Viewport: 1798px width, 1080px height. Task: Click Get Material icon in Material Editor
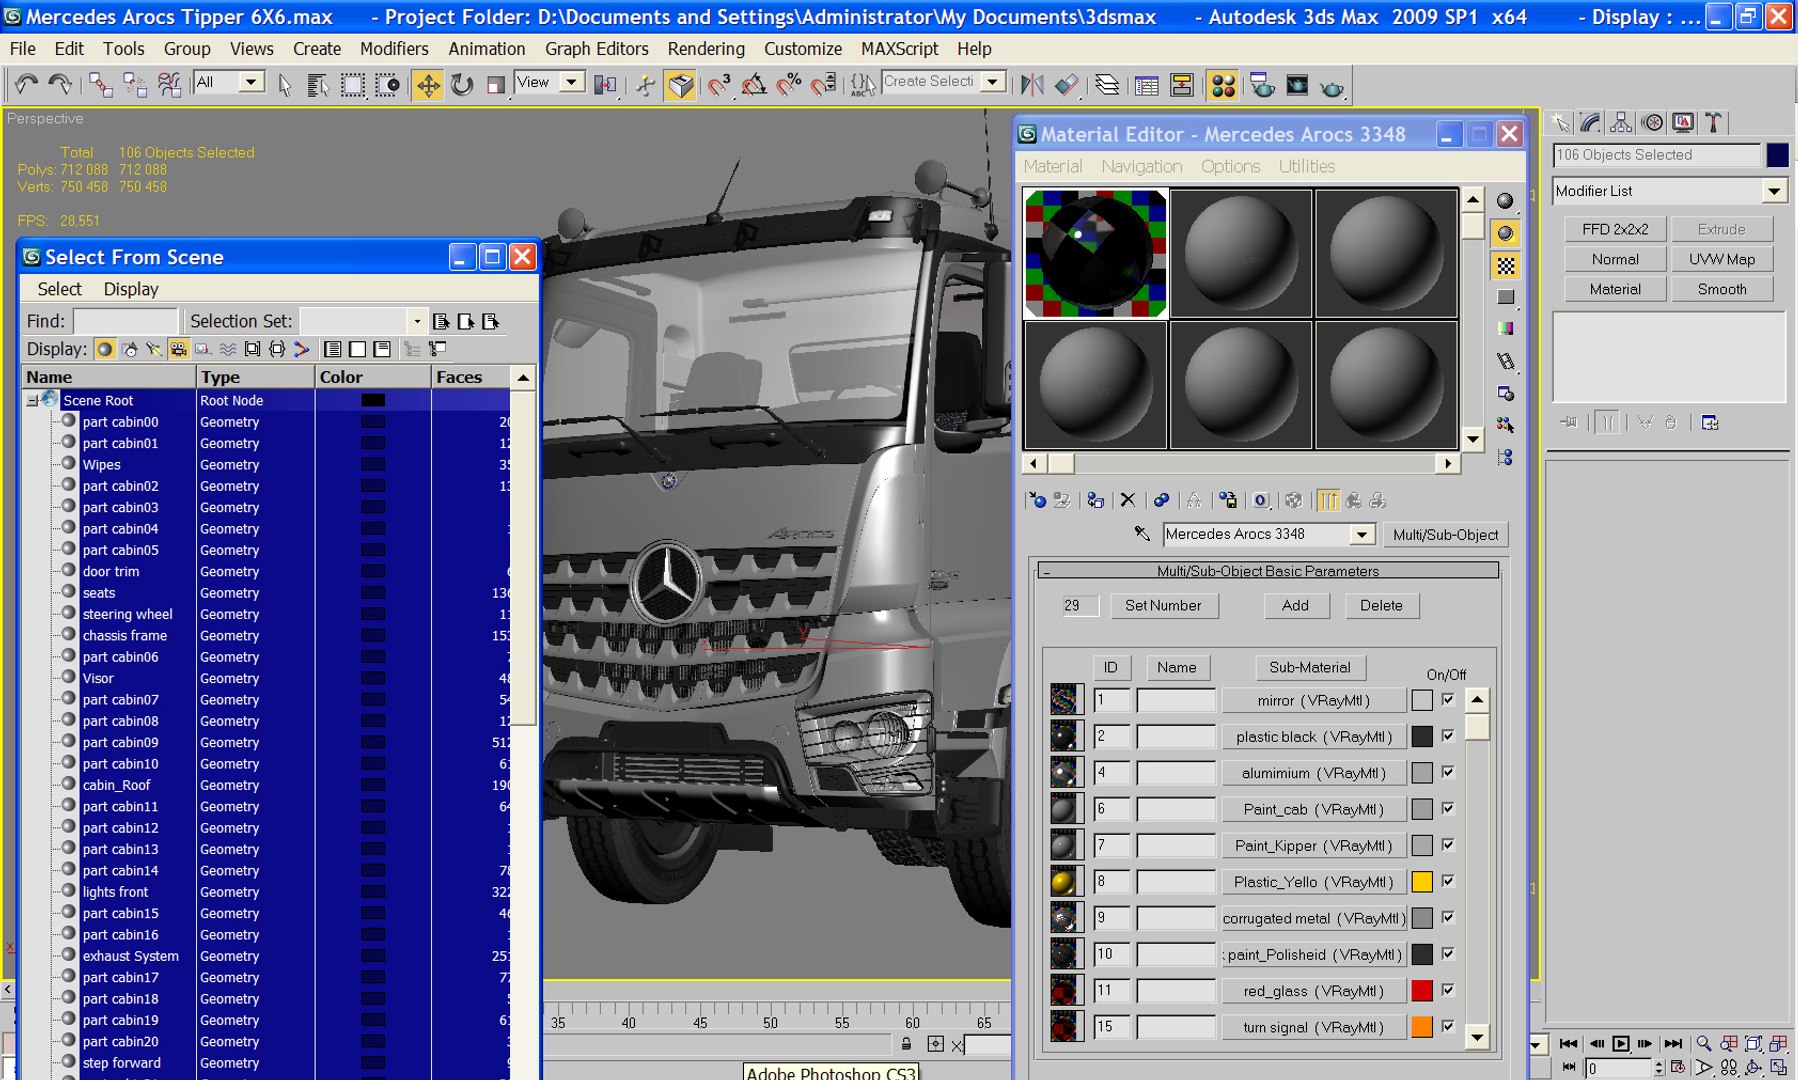tap(1037, 500)
